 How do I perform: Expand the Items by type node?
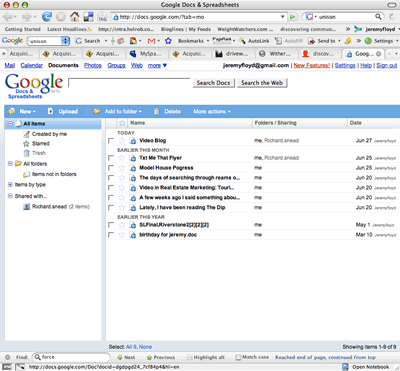click(10, 185)
